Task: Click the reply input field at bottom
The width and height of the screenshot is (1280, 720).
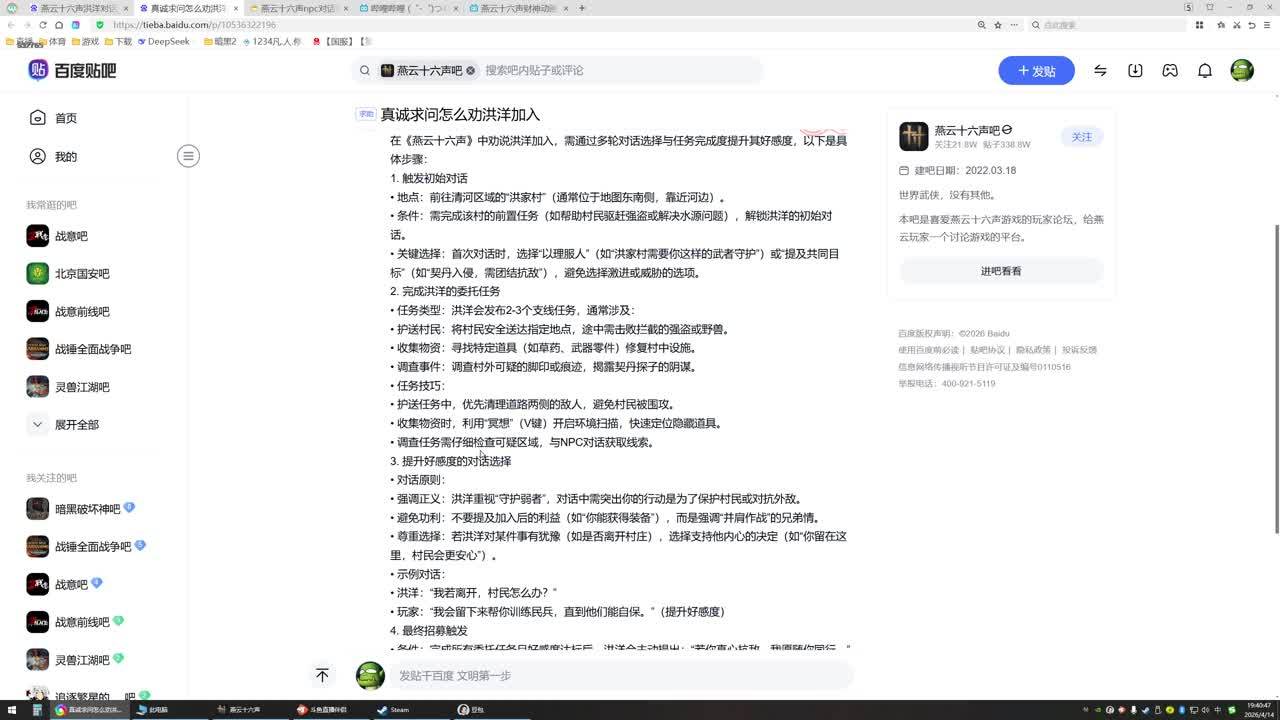Action: pos(620,676)
